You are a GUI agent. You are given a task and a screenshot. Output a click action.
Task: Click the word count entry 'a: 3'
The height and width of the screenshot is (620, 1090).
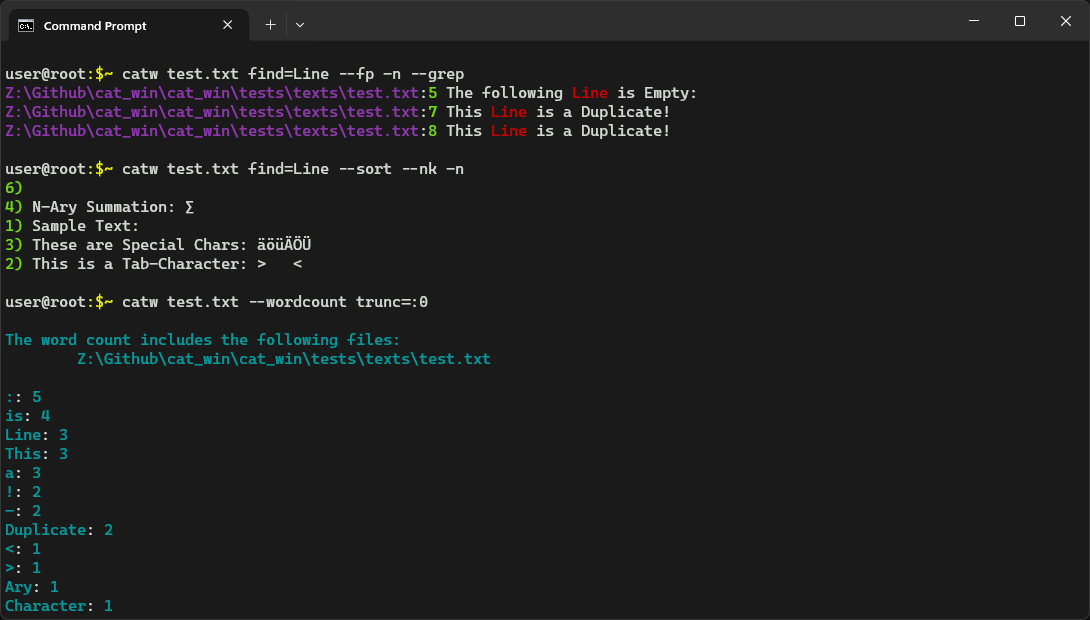coord(23,473)
